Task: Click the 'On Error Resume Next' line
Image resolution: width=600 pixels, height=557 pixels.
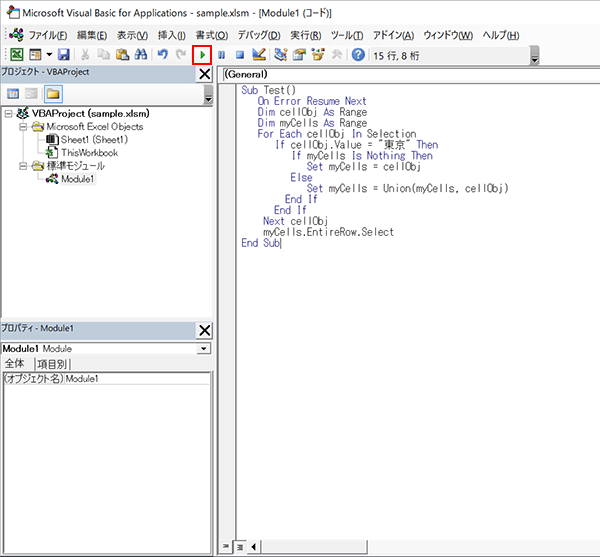Action: pos(312,101)
